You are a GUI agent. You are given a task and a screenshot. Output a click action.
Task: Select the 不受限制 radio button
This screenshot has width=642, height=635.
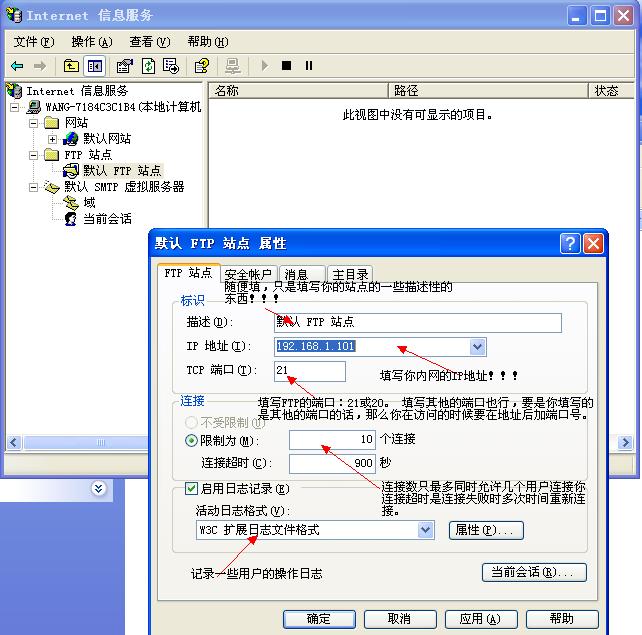(191, 422)
